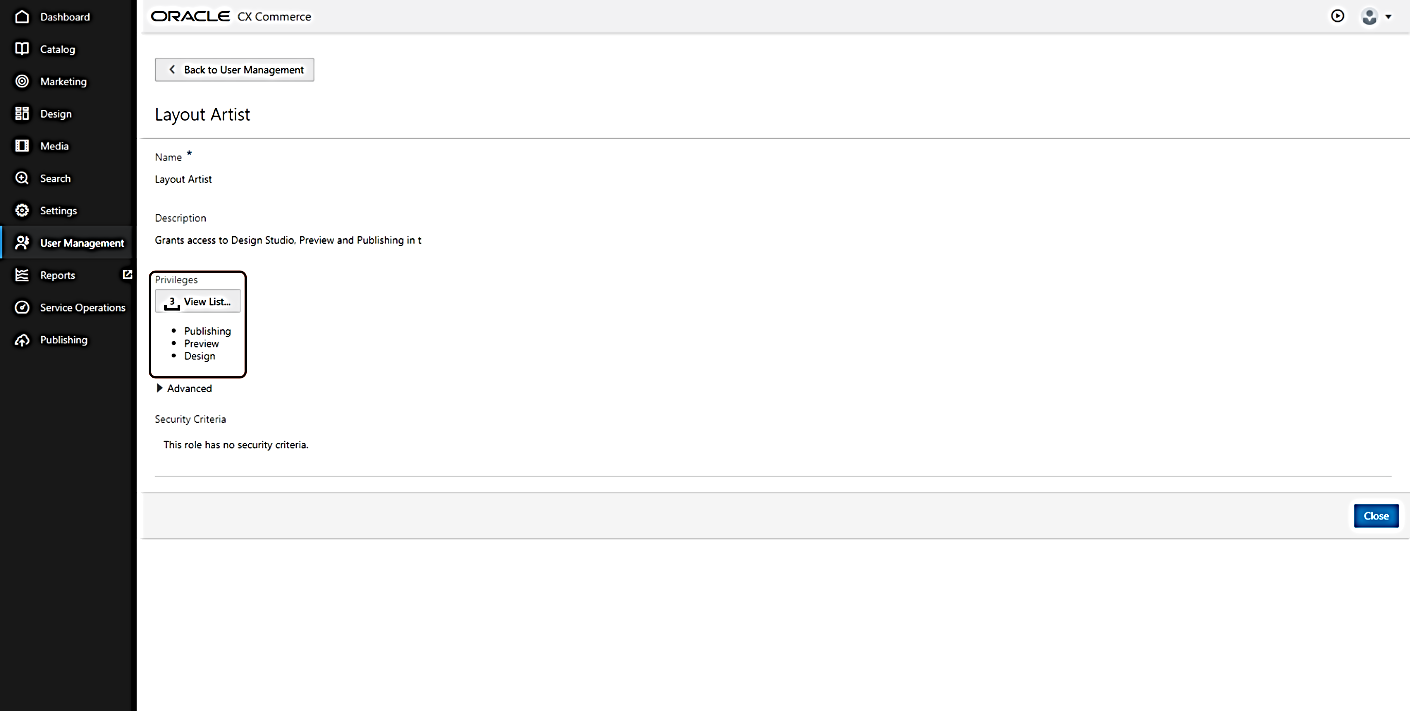Click the Search magnifier icon in sidebar
Screen dimensions: 1410x711
tap(22, 178)
